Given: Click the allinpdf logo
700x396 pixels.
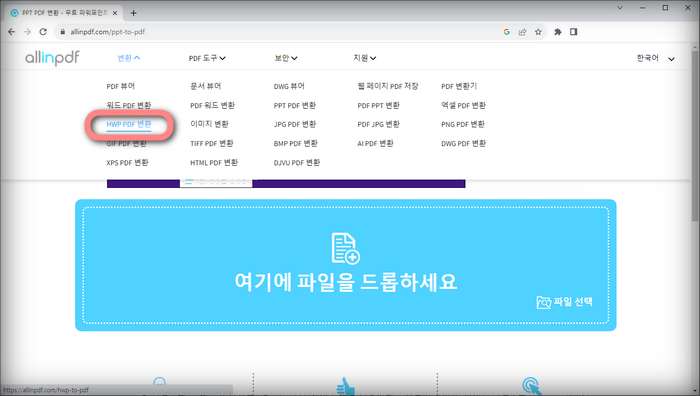Looking at the screenshot, I should (52, 58).
